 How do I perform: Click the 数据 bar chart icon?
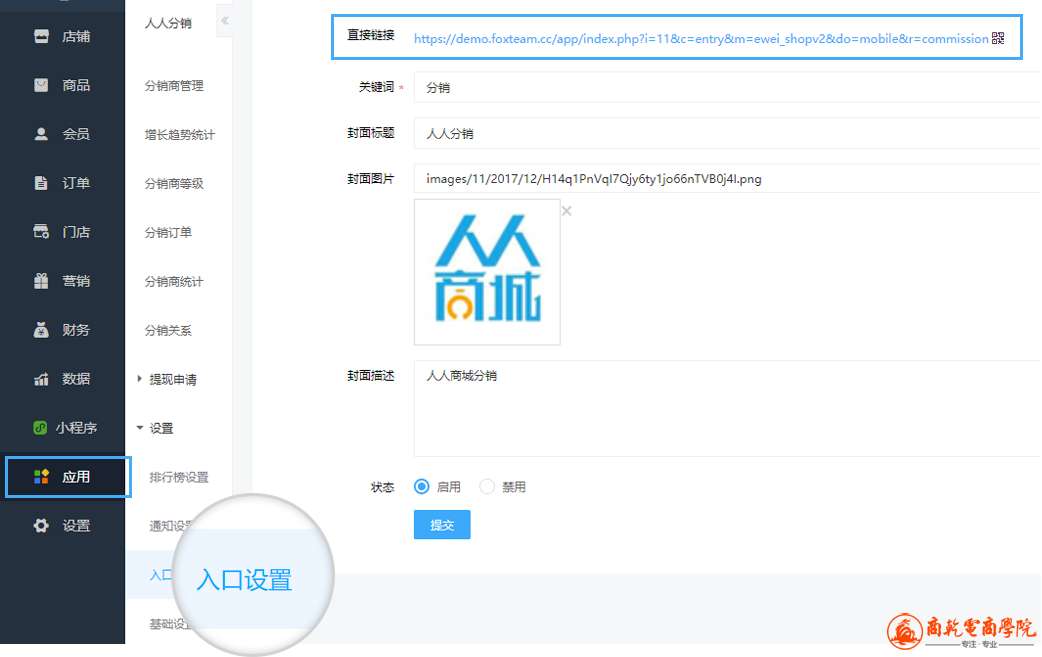click(41, 379)
